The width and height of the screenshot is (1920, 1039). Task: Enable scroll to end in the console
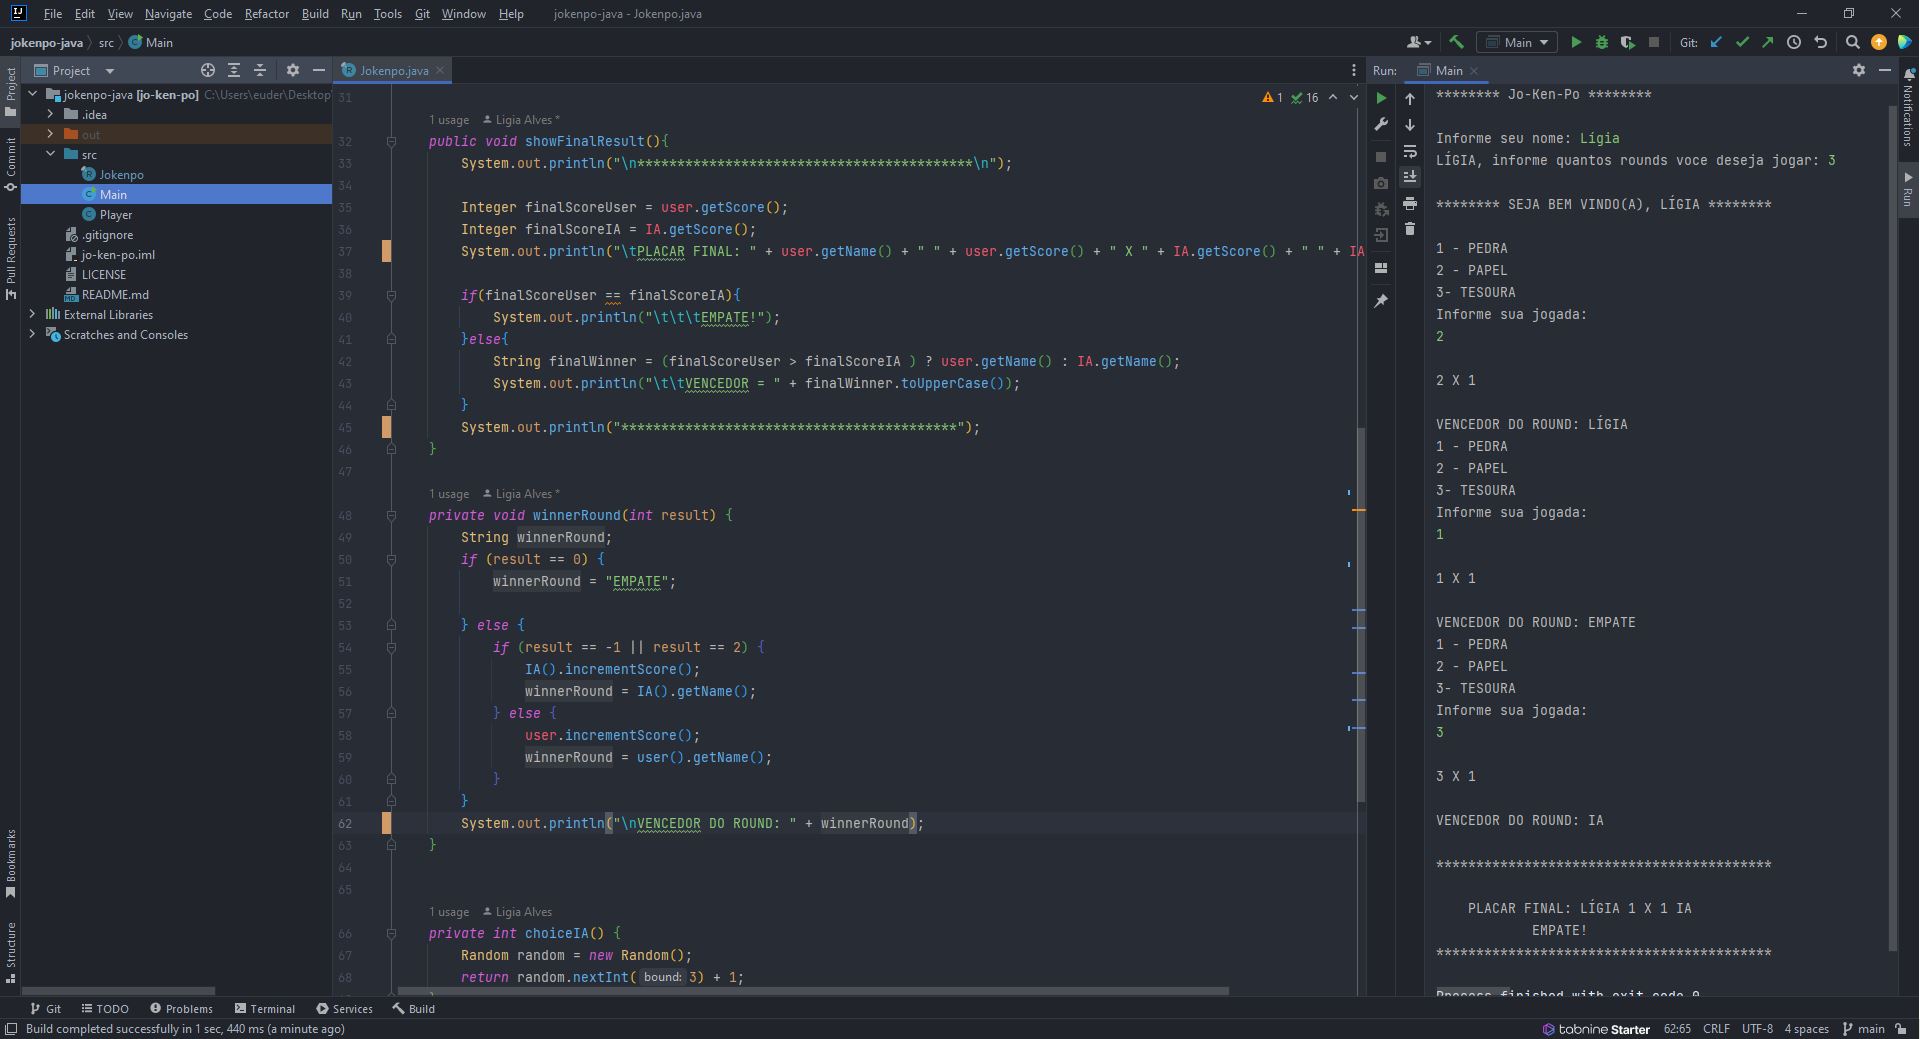(1411, 177)
